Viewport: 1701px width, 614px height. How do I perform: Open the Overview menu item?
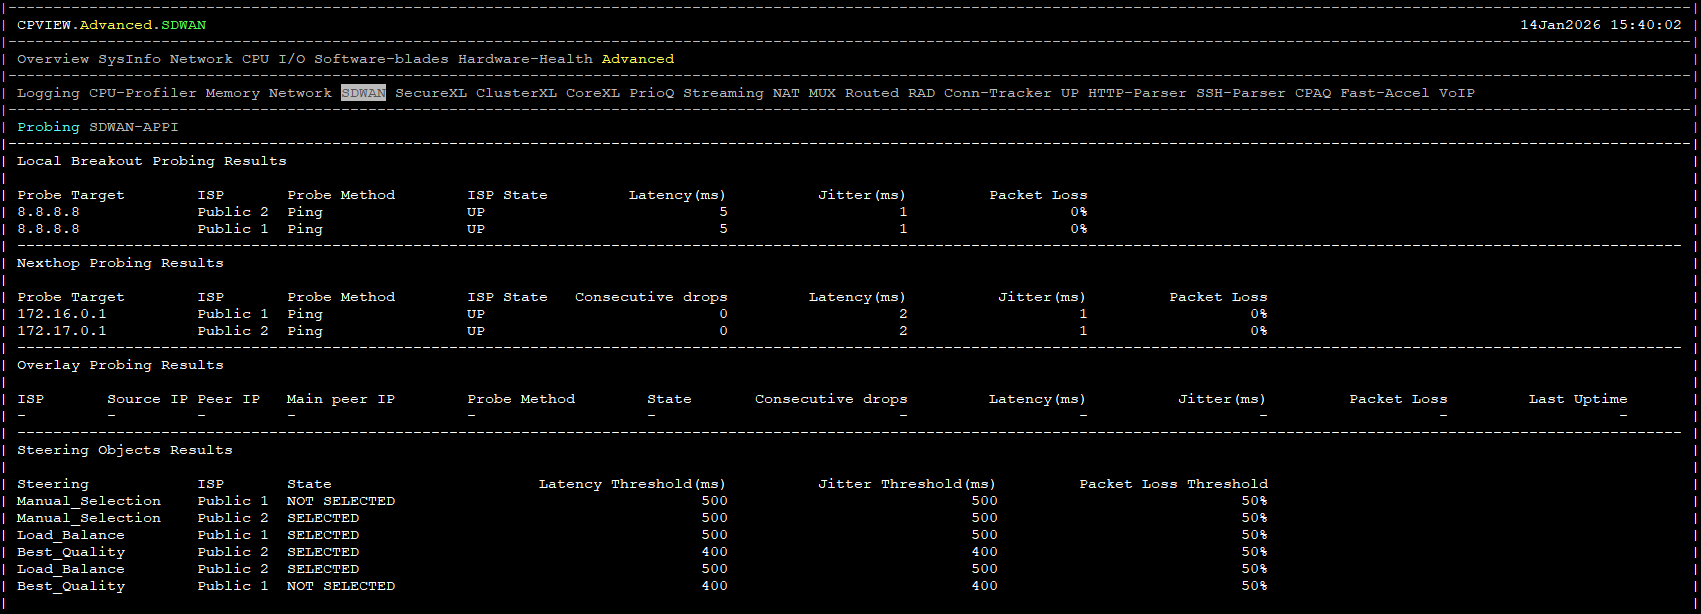coord(53,59)
